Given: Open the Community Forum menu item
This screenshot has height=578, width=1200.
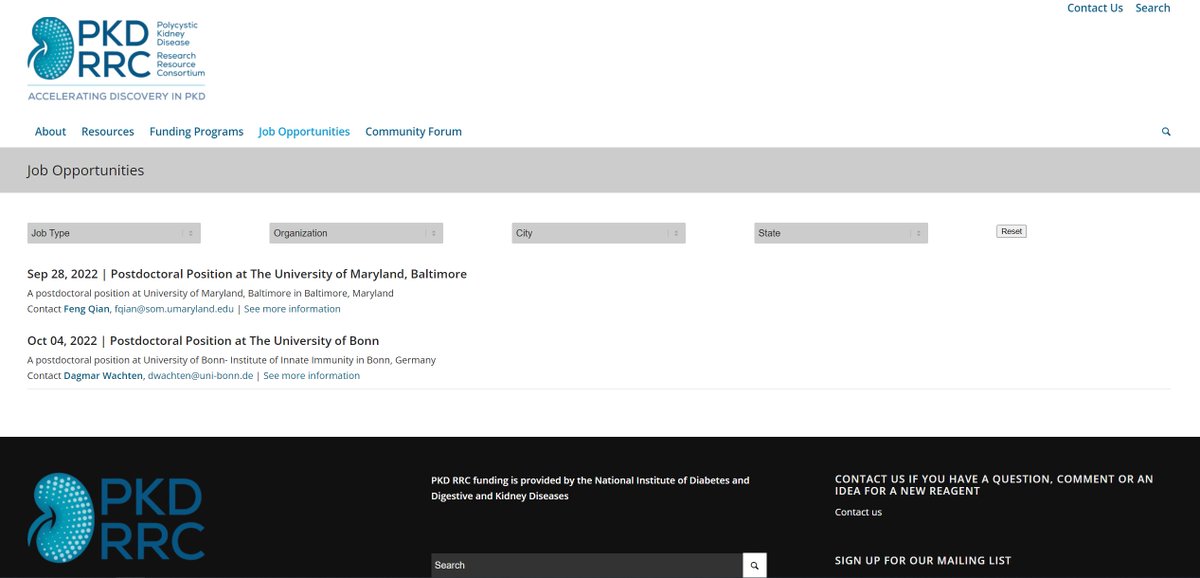Looking at the screenshot, I should (x=413, y=131).
